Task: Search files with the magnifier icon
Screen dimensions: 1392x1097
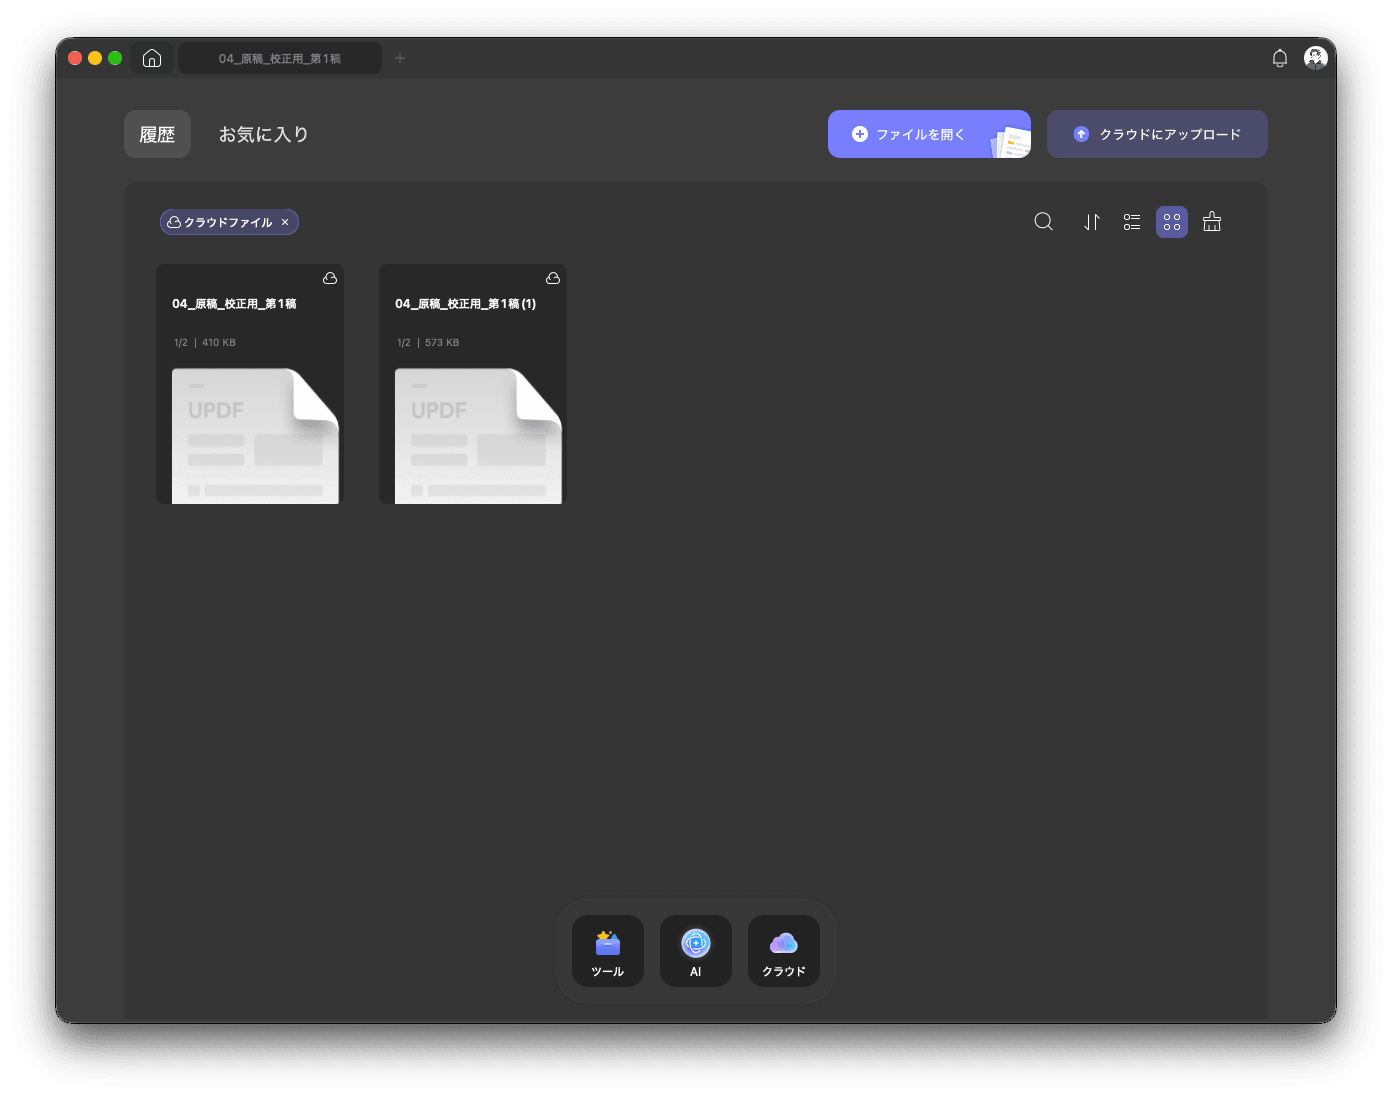Action: pos(1043,222)
